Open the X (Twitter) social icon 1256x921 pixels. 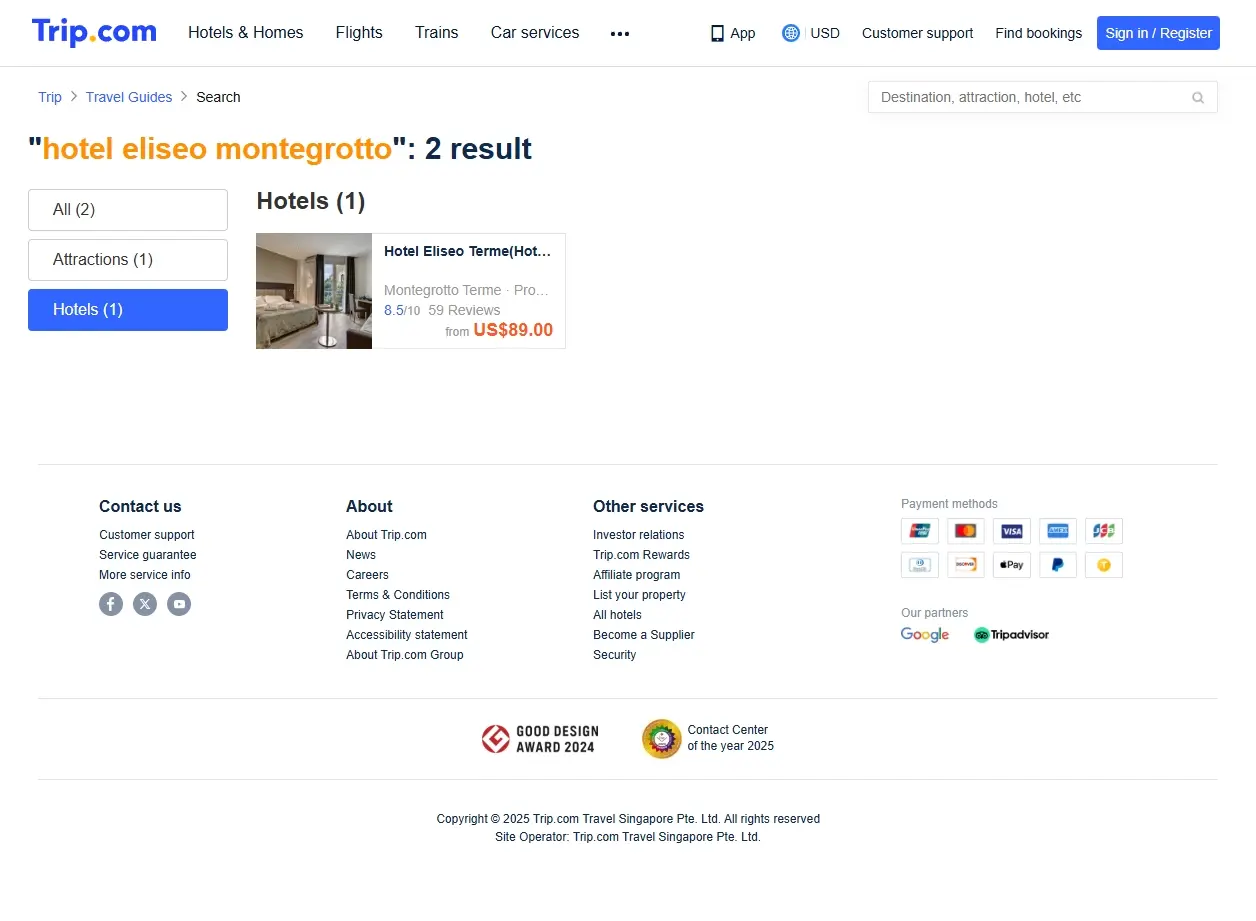click(145, 604)
